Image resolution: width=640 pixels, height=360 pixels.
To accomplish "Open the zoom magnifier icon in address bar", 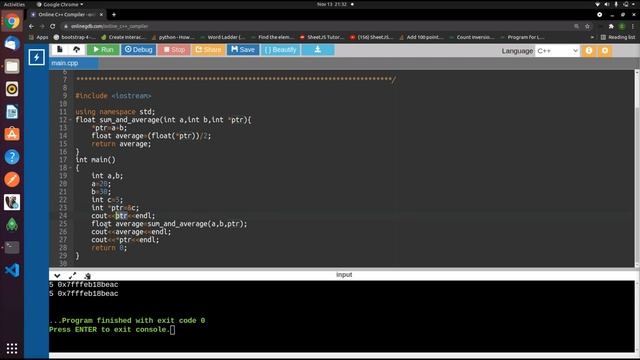I will click(x=576, y=26).
